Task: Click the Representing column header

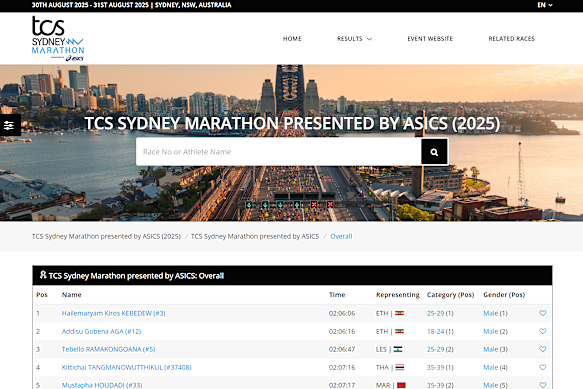Action: (x=397, y=295)
